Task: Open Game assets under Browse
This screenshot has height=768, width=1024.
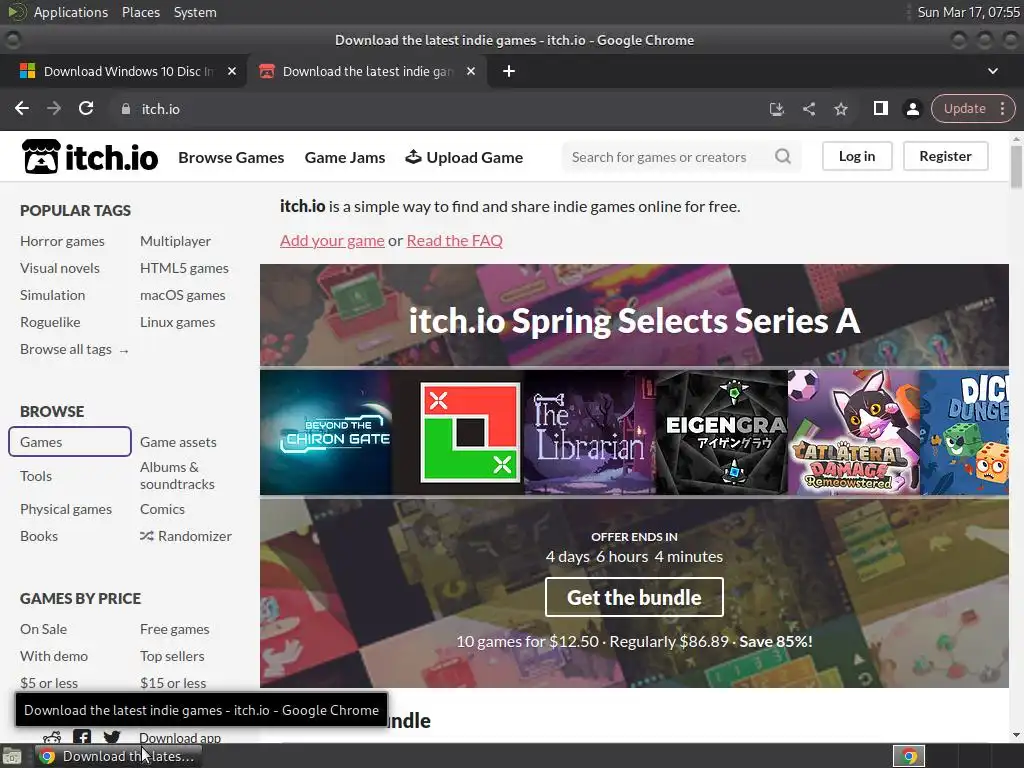Action: 178,442
